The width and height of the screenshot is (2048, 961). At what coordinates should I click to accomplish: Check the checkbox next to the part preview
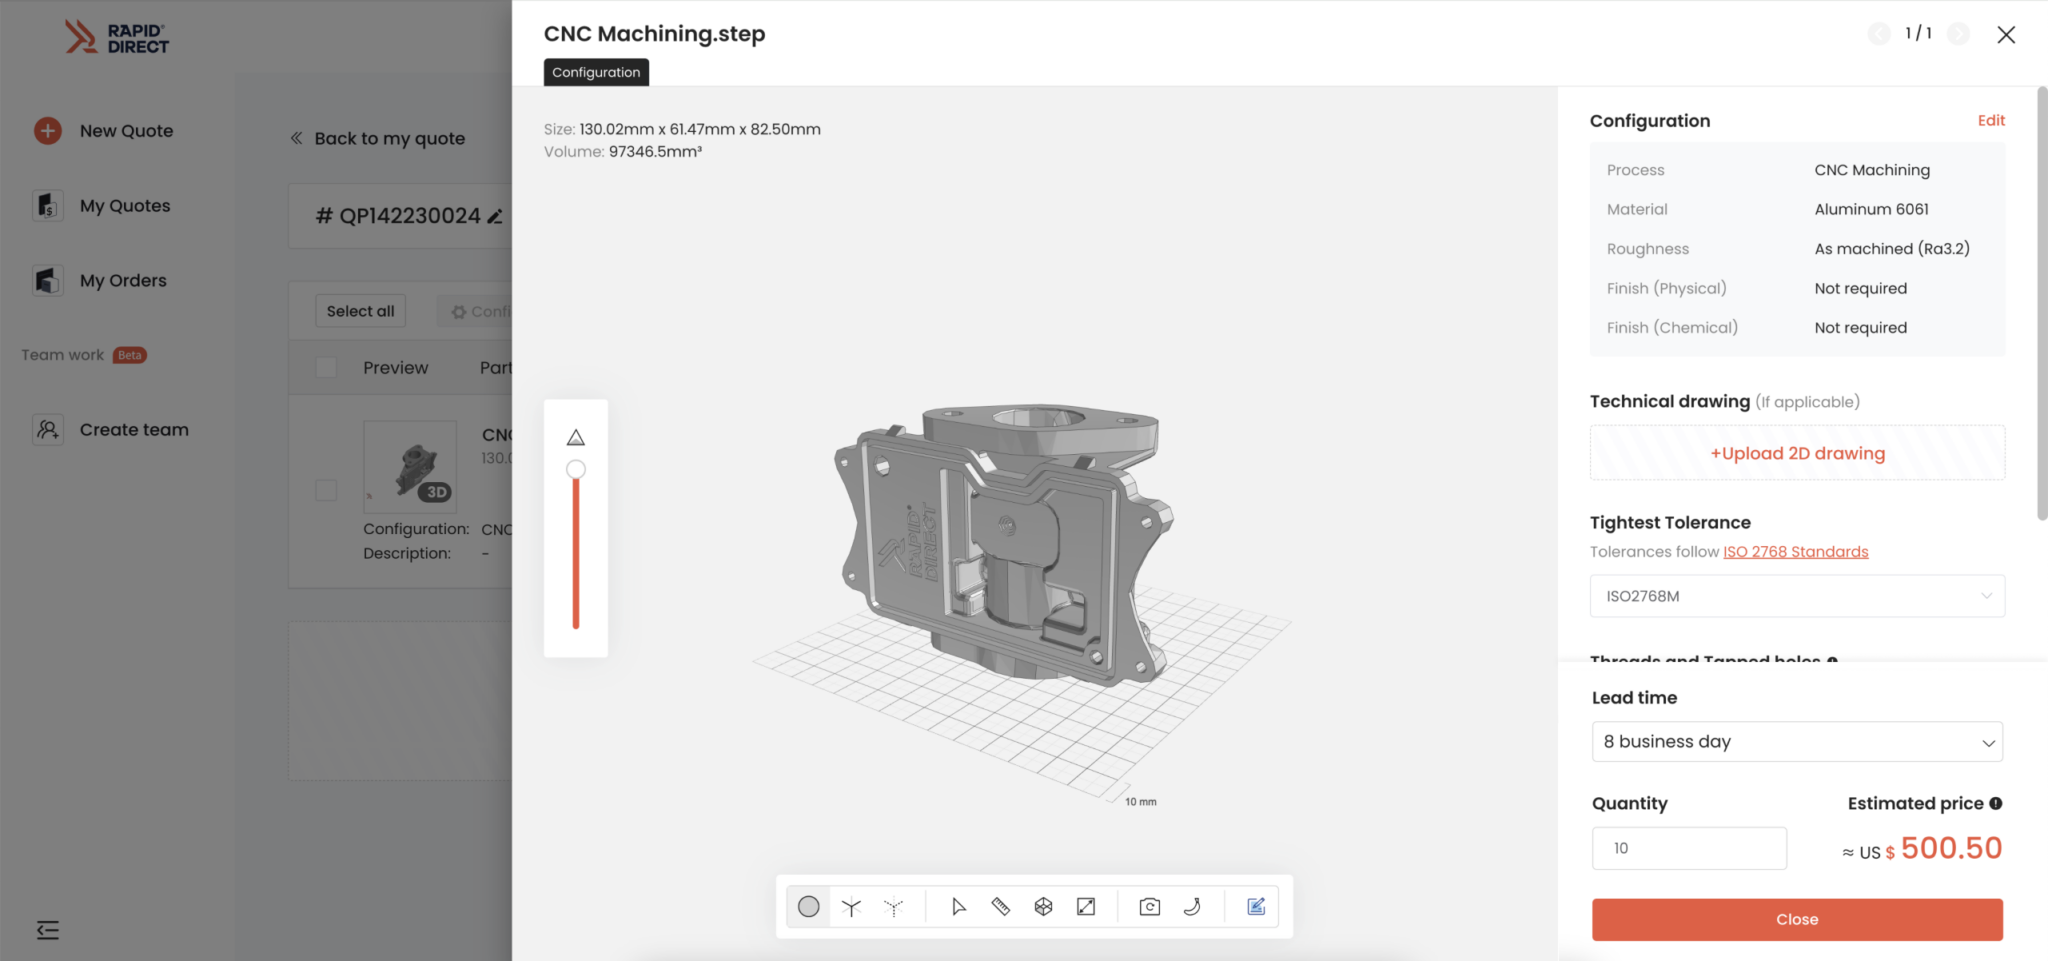(326, 490)
